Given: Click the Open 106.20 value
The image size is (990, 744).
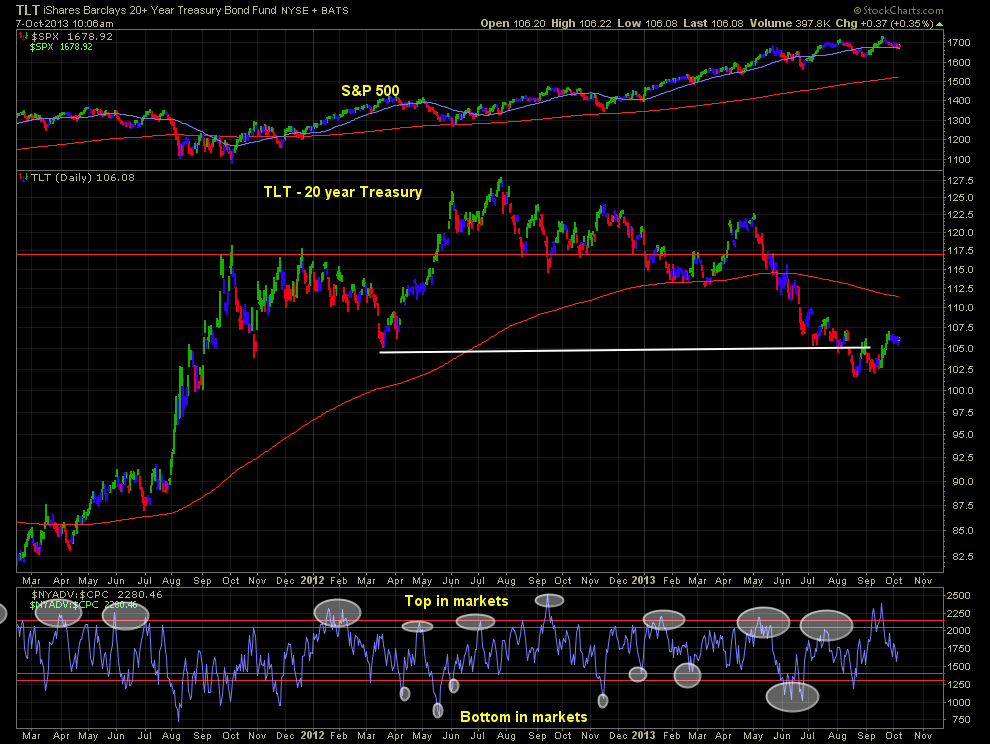Looking at the screenshot, I should (x=513, y=23).
